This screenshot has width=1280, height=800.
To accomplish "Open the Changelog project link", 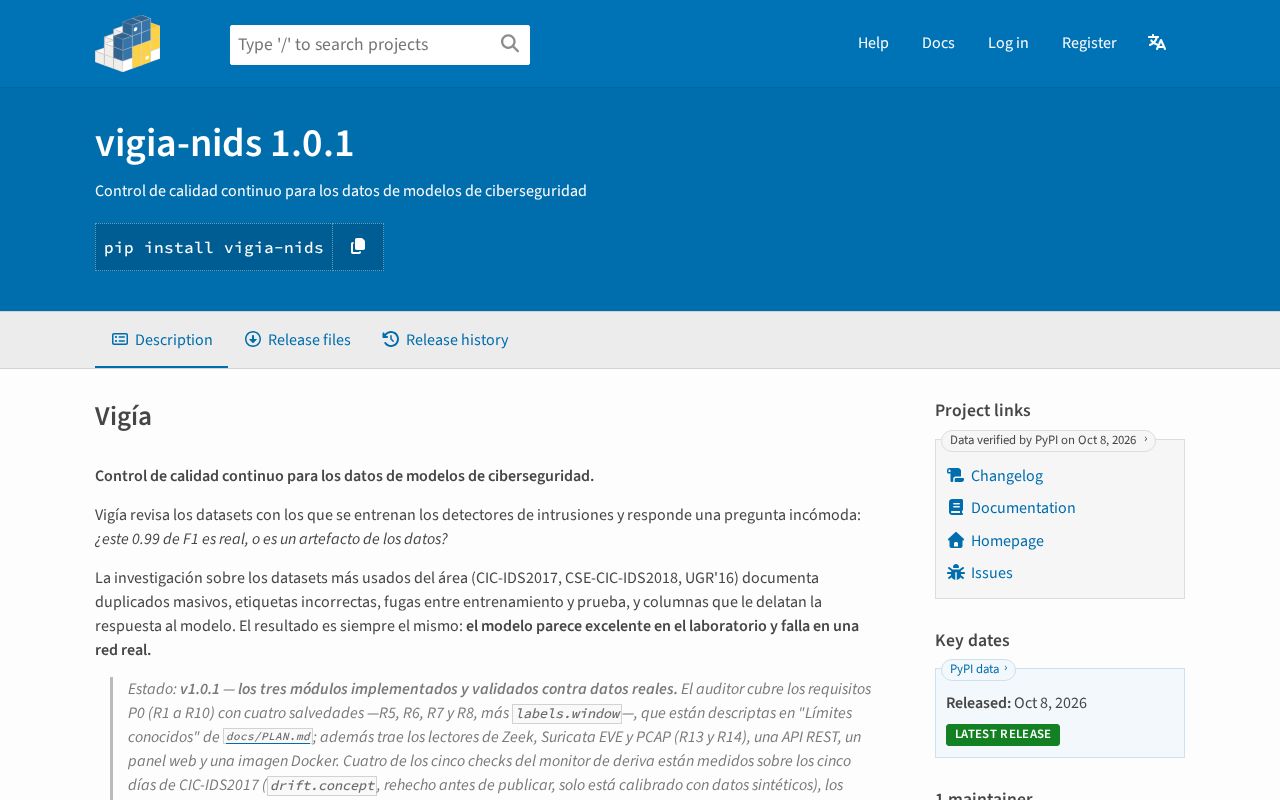I will tap(1007, 476).
